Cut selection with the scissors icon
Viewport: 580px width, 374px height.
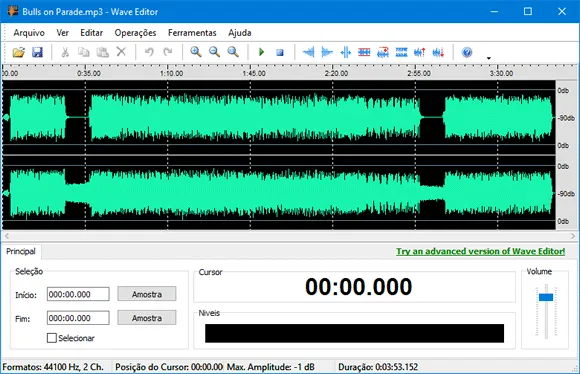65,52
